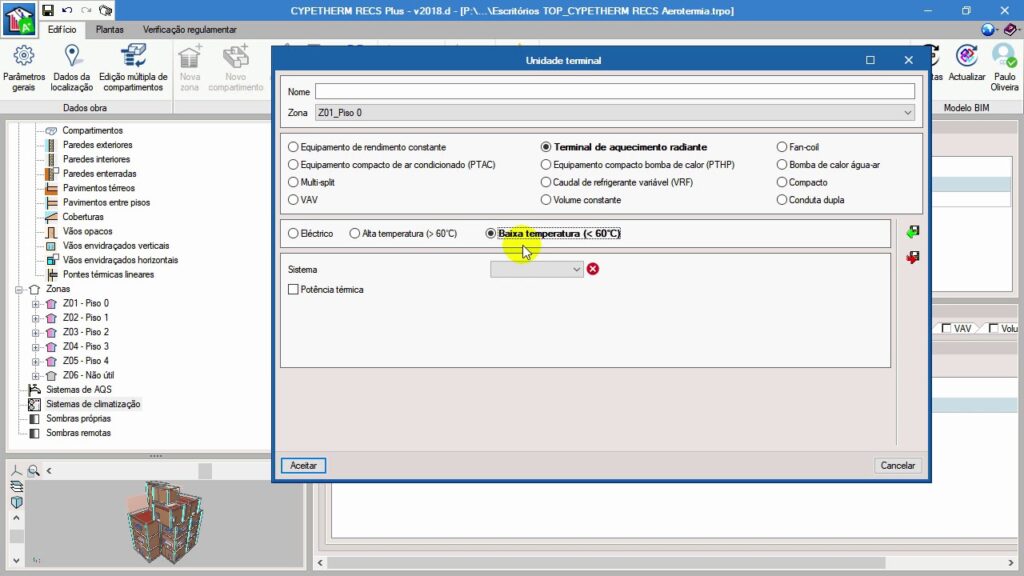Click the Nome text field

pos(614,92)
